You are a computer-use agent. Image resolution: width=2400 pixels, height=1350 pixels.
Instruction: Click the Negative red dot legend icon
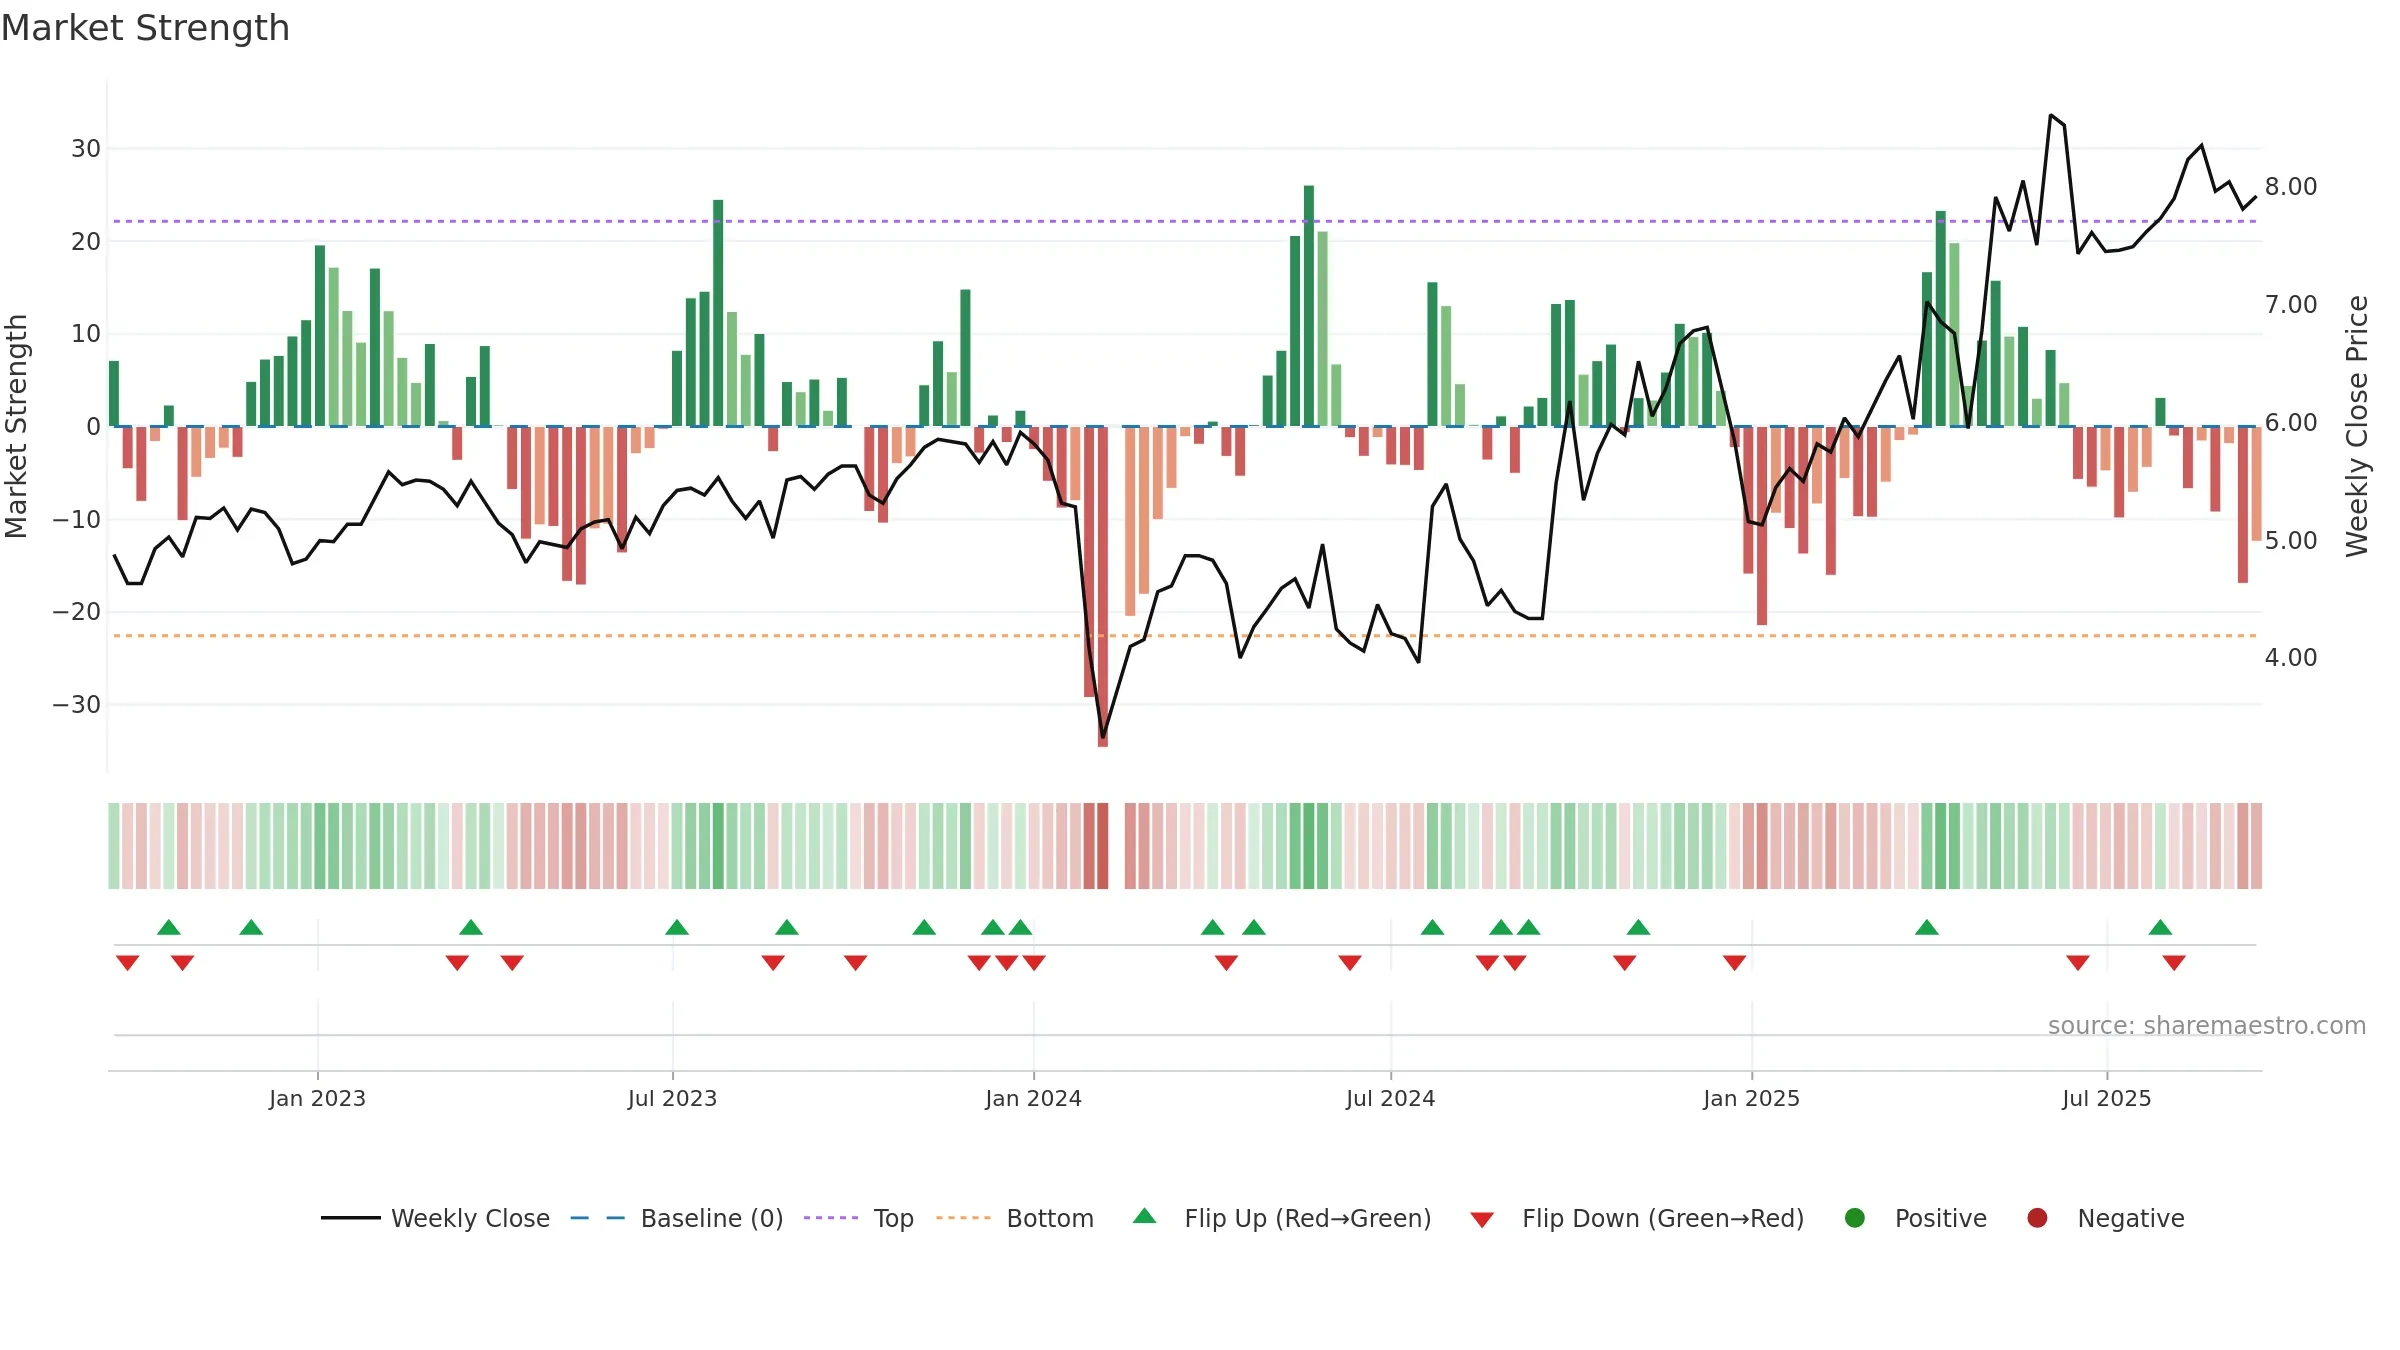coord(2037,1218)
